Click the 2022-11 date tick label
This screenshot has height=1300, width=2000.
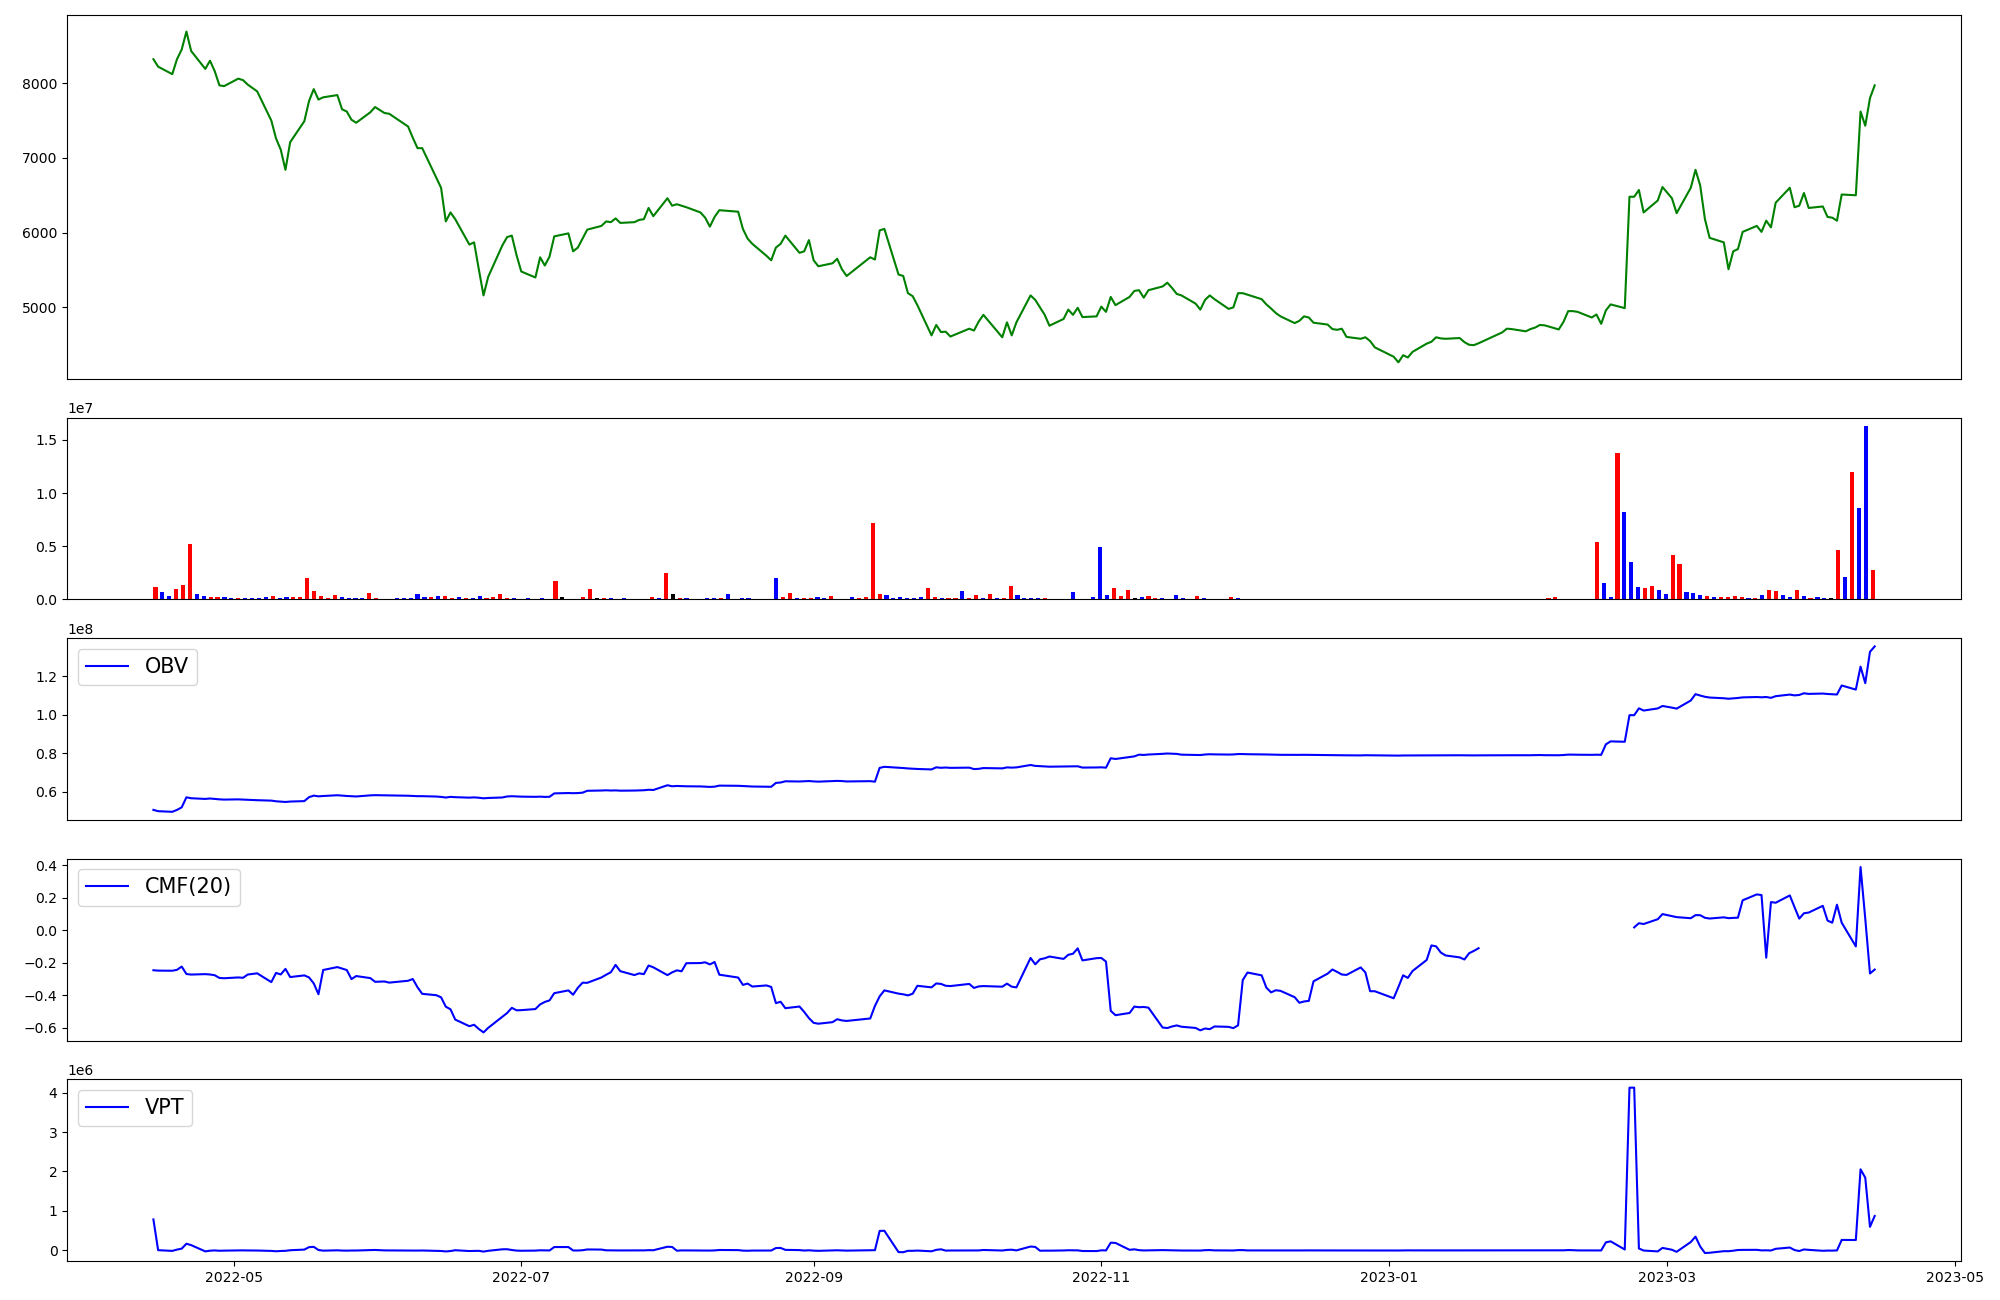click(1101, 1277)
